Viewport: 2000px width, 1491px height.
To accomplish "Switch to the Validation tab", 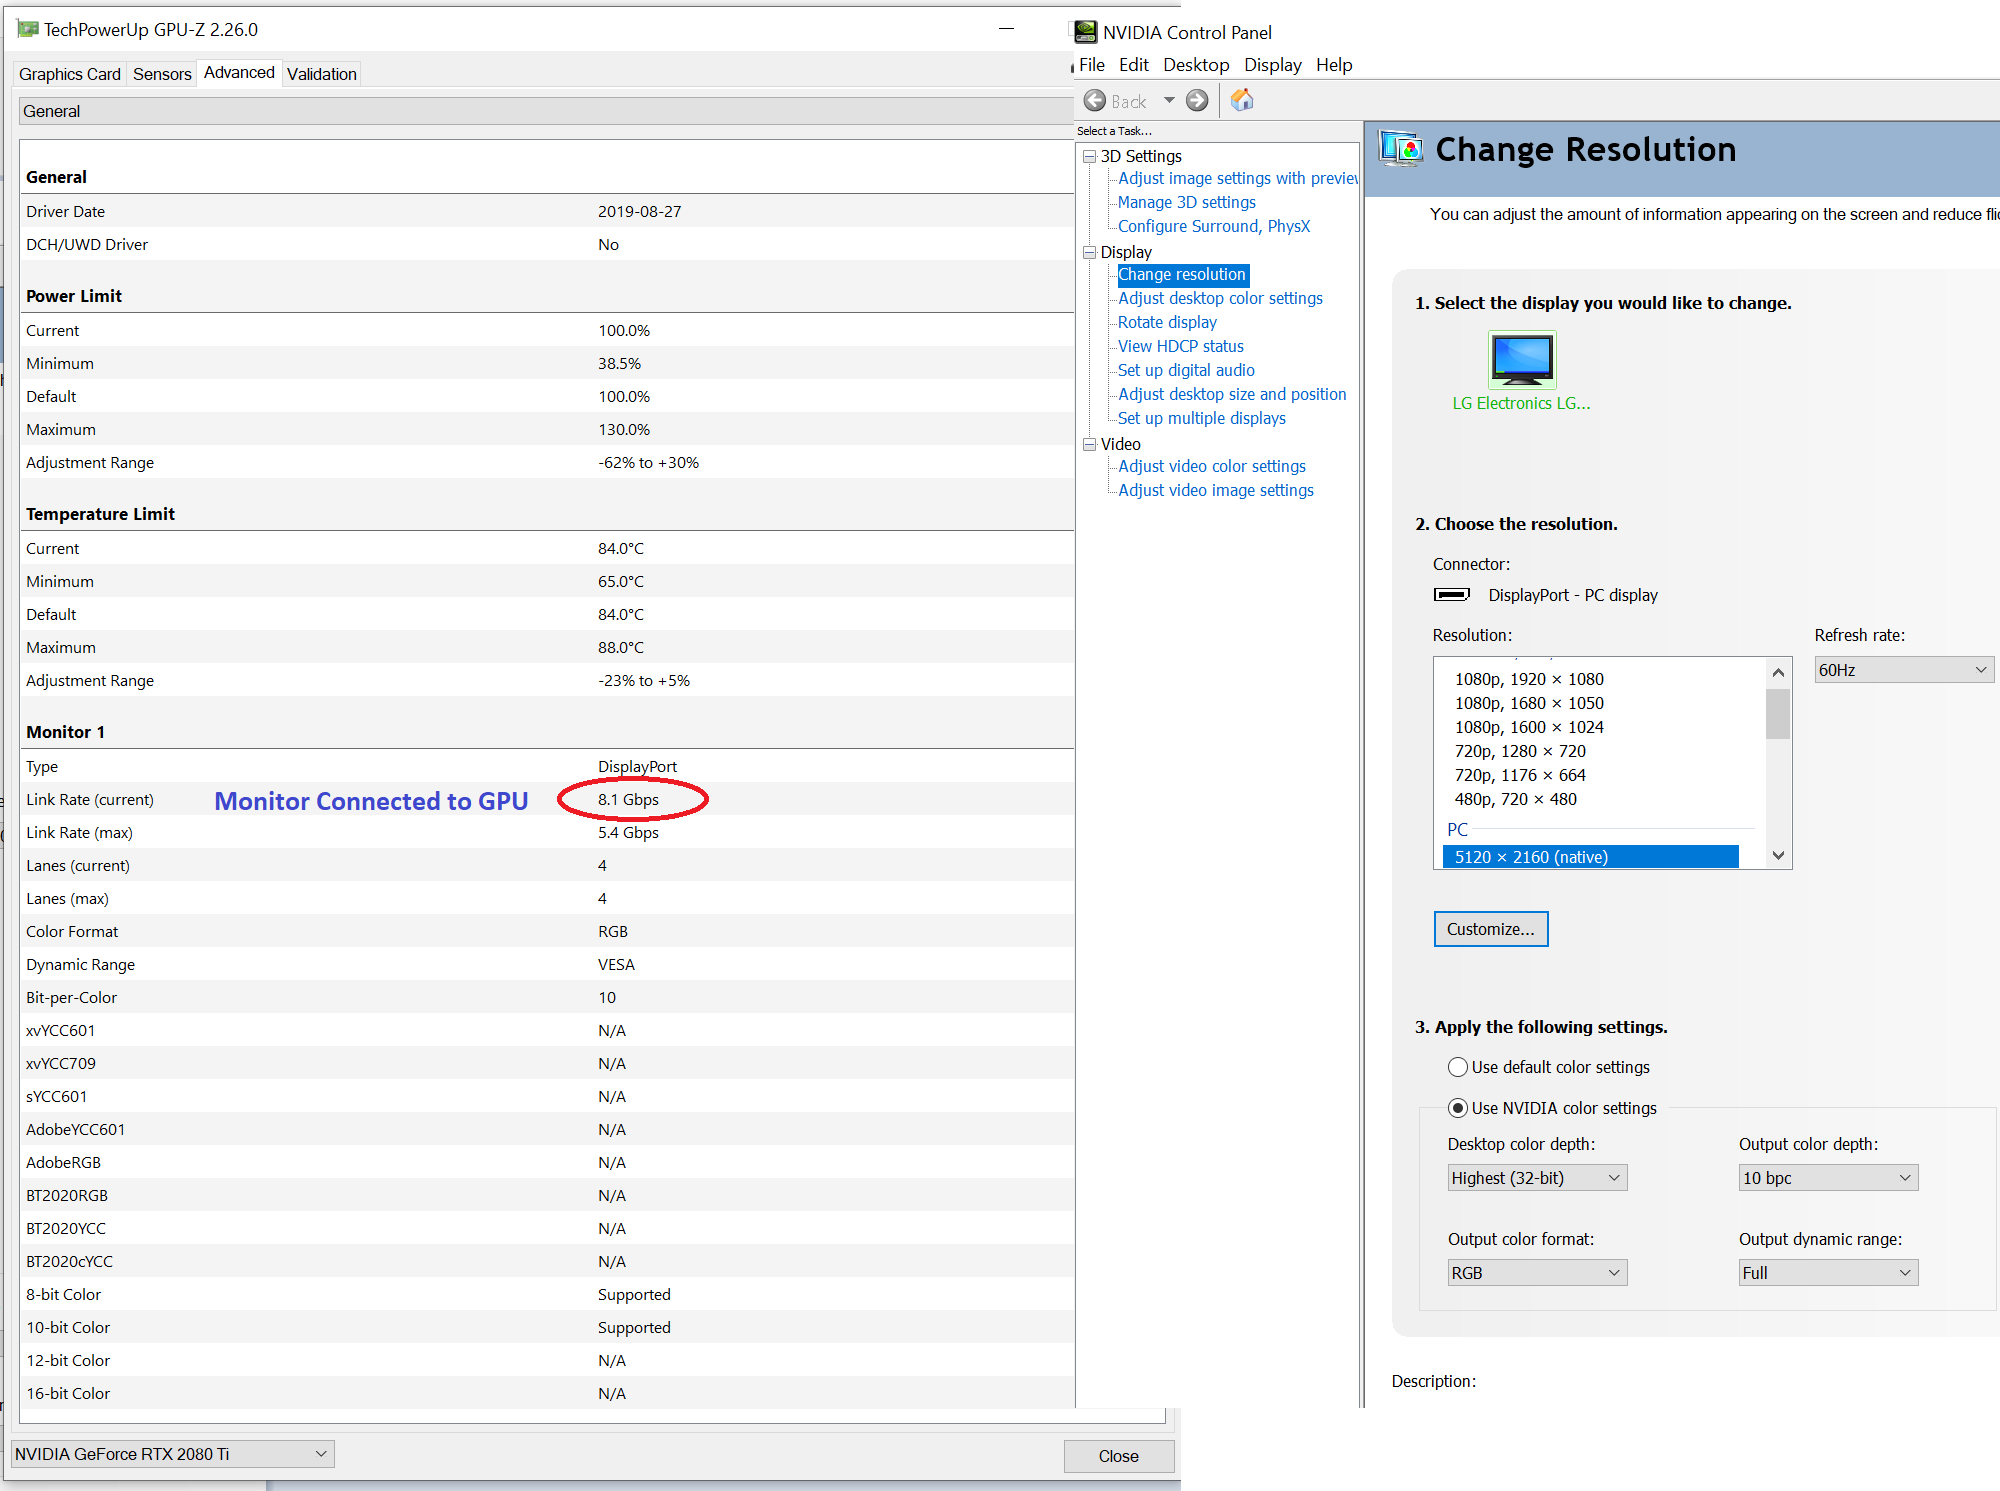I will tap(322, 74).
